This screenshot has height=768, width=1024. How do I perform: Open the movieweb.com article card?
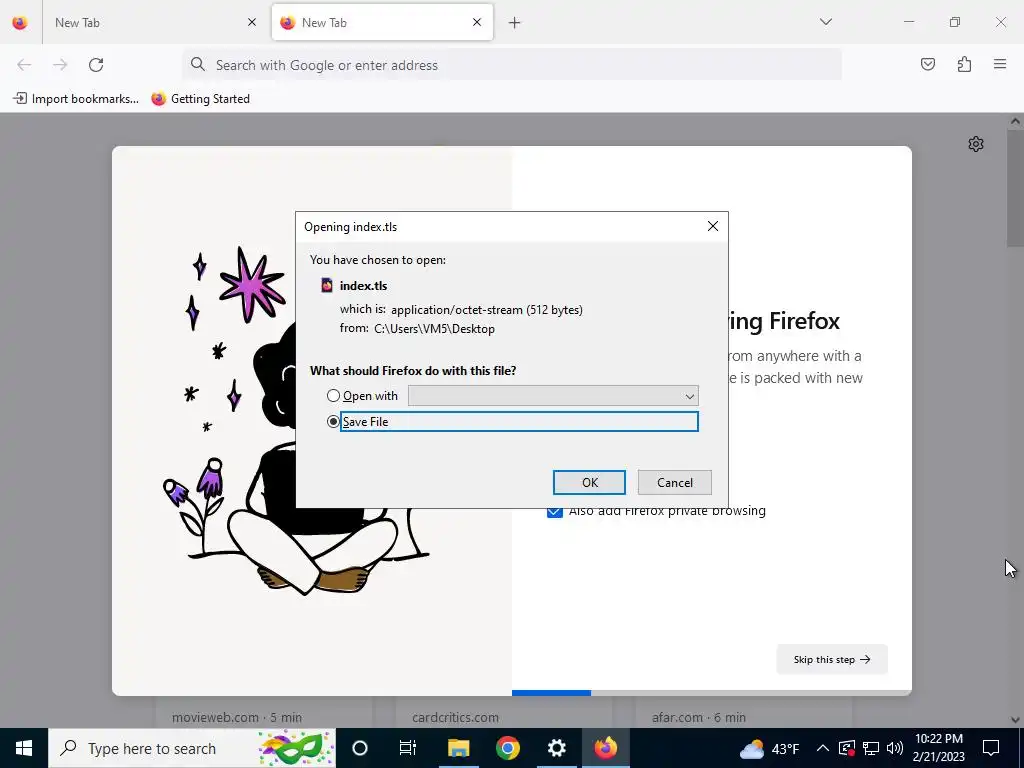(264, 712)
